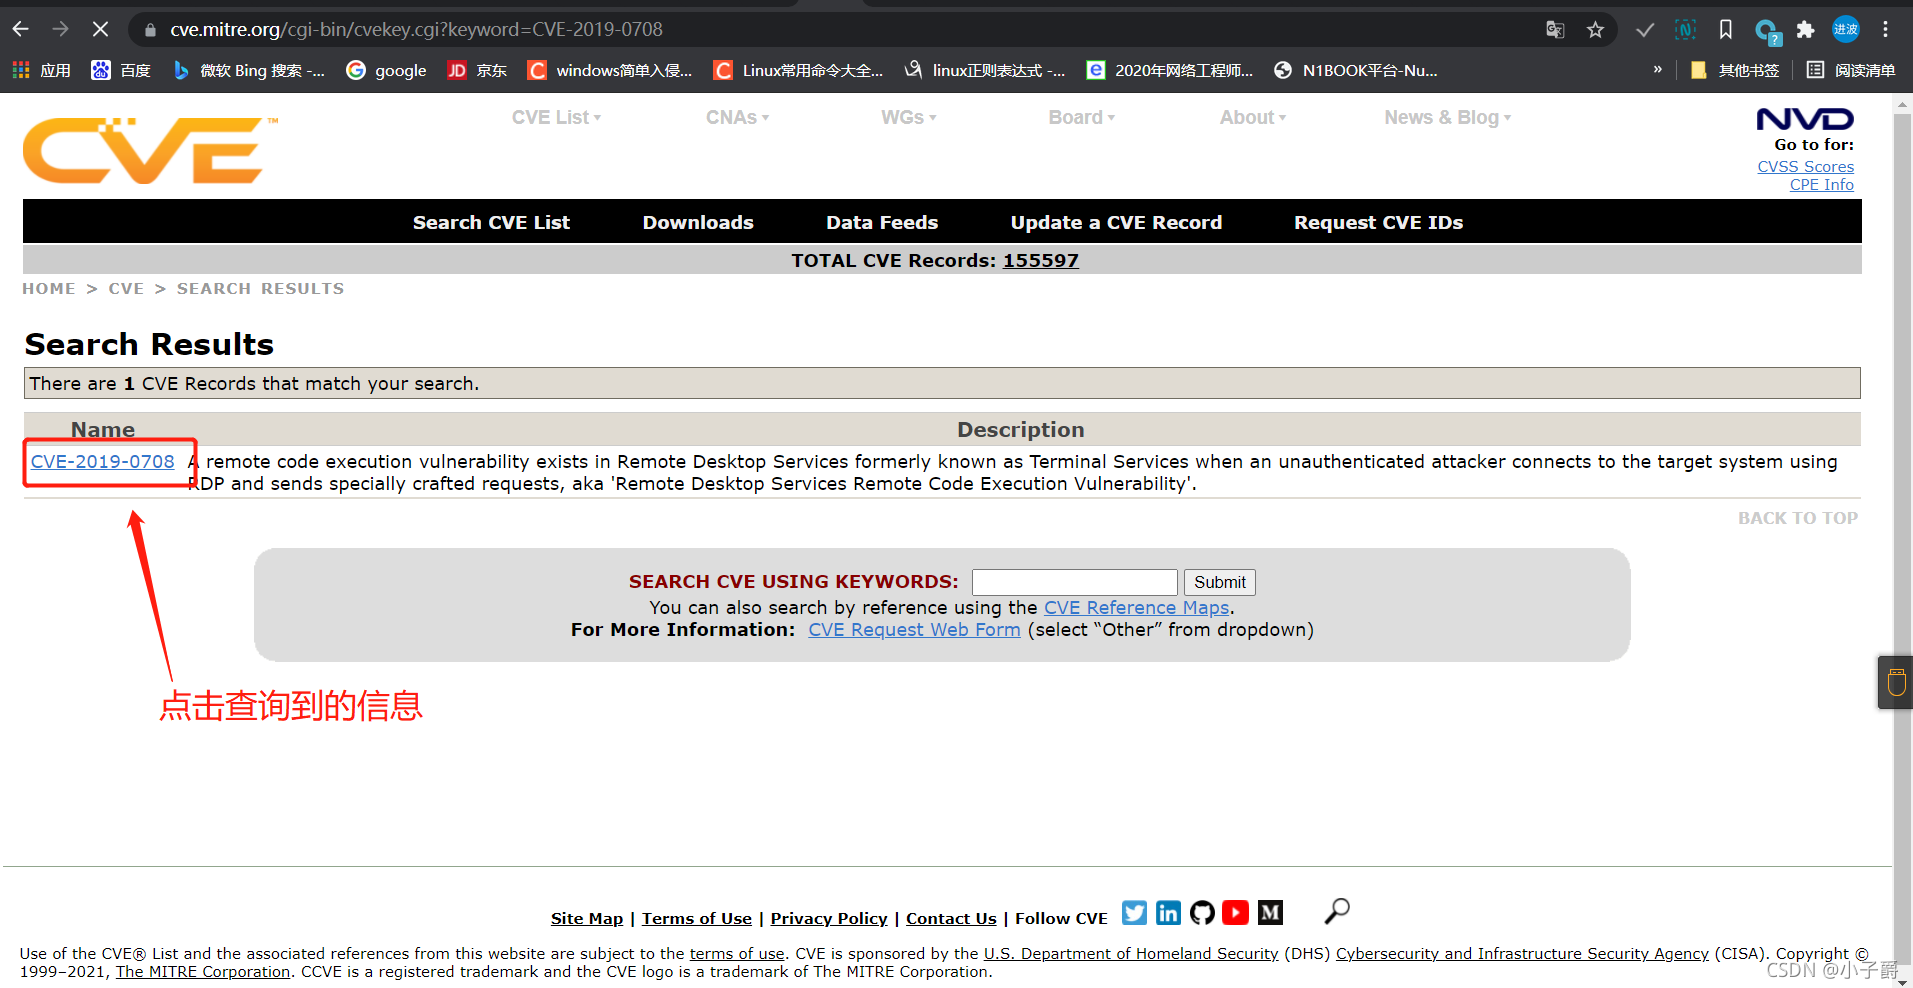Open the N1BOOK平台 bookmark
This screenshot has width=1913, height=988.
pos(1356,70)
